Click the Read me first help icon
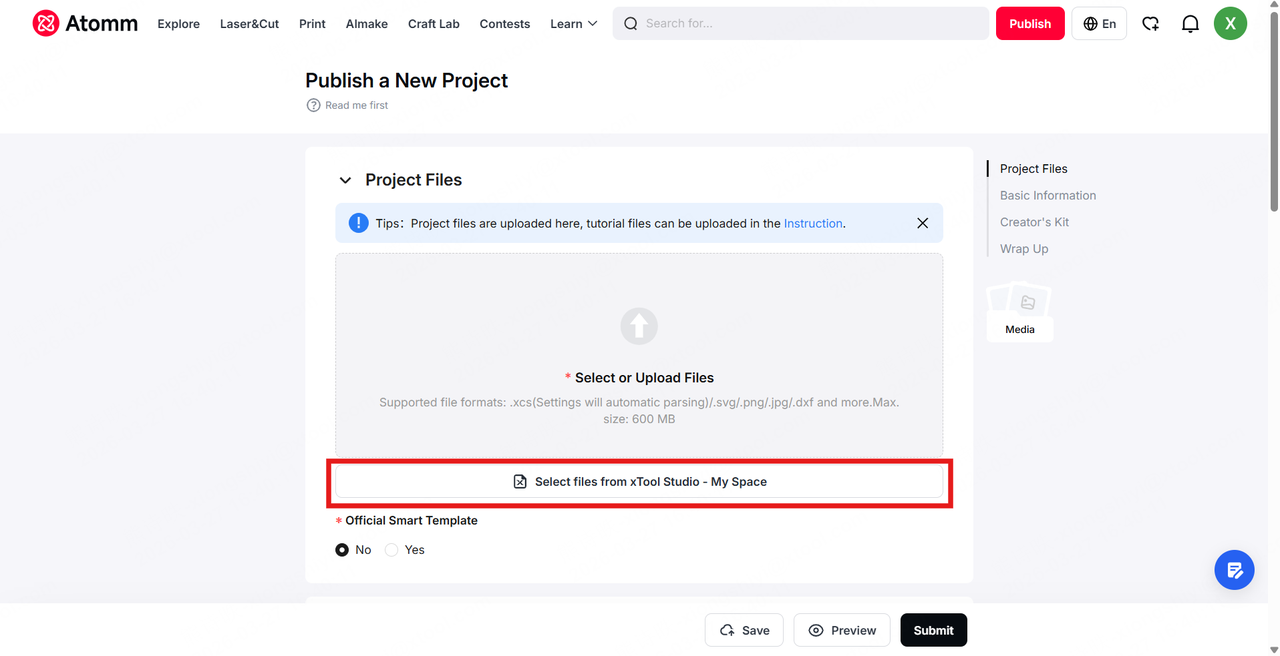Viewport: 1280px width, 656px height. [x=313, y=105]
